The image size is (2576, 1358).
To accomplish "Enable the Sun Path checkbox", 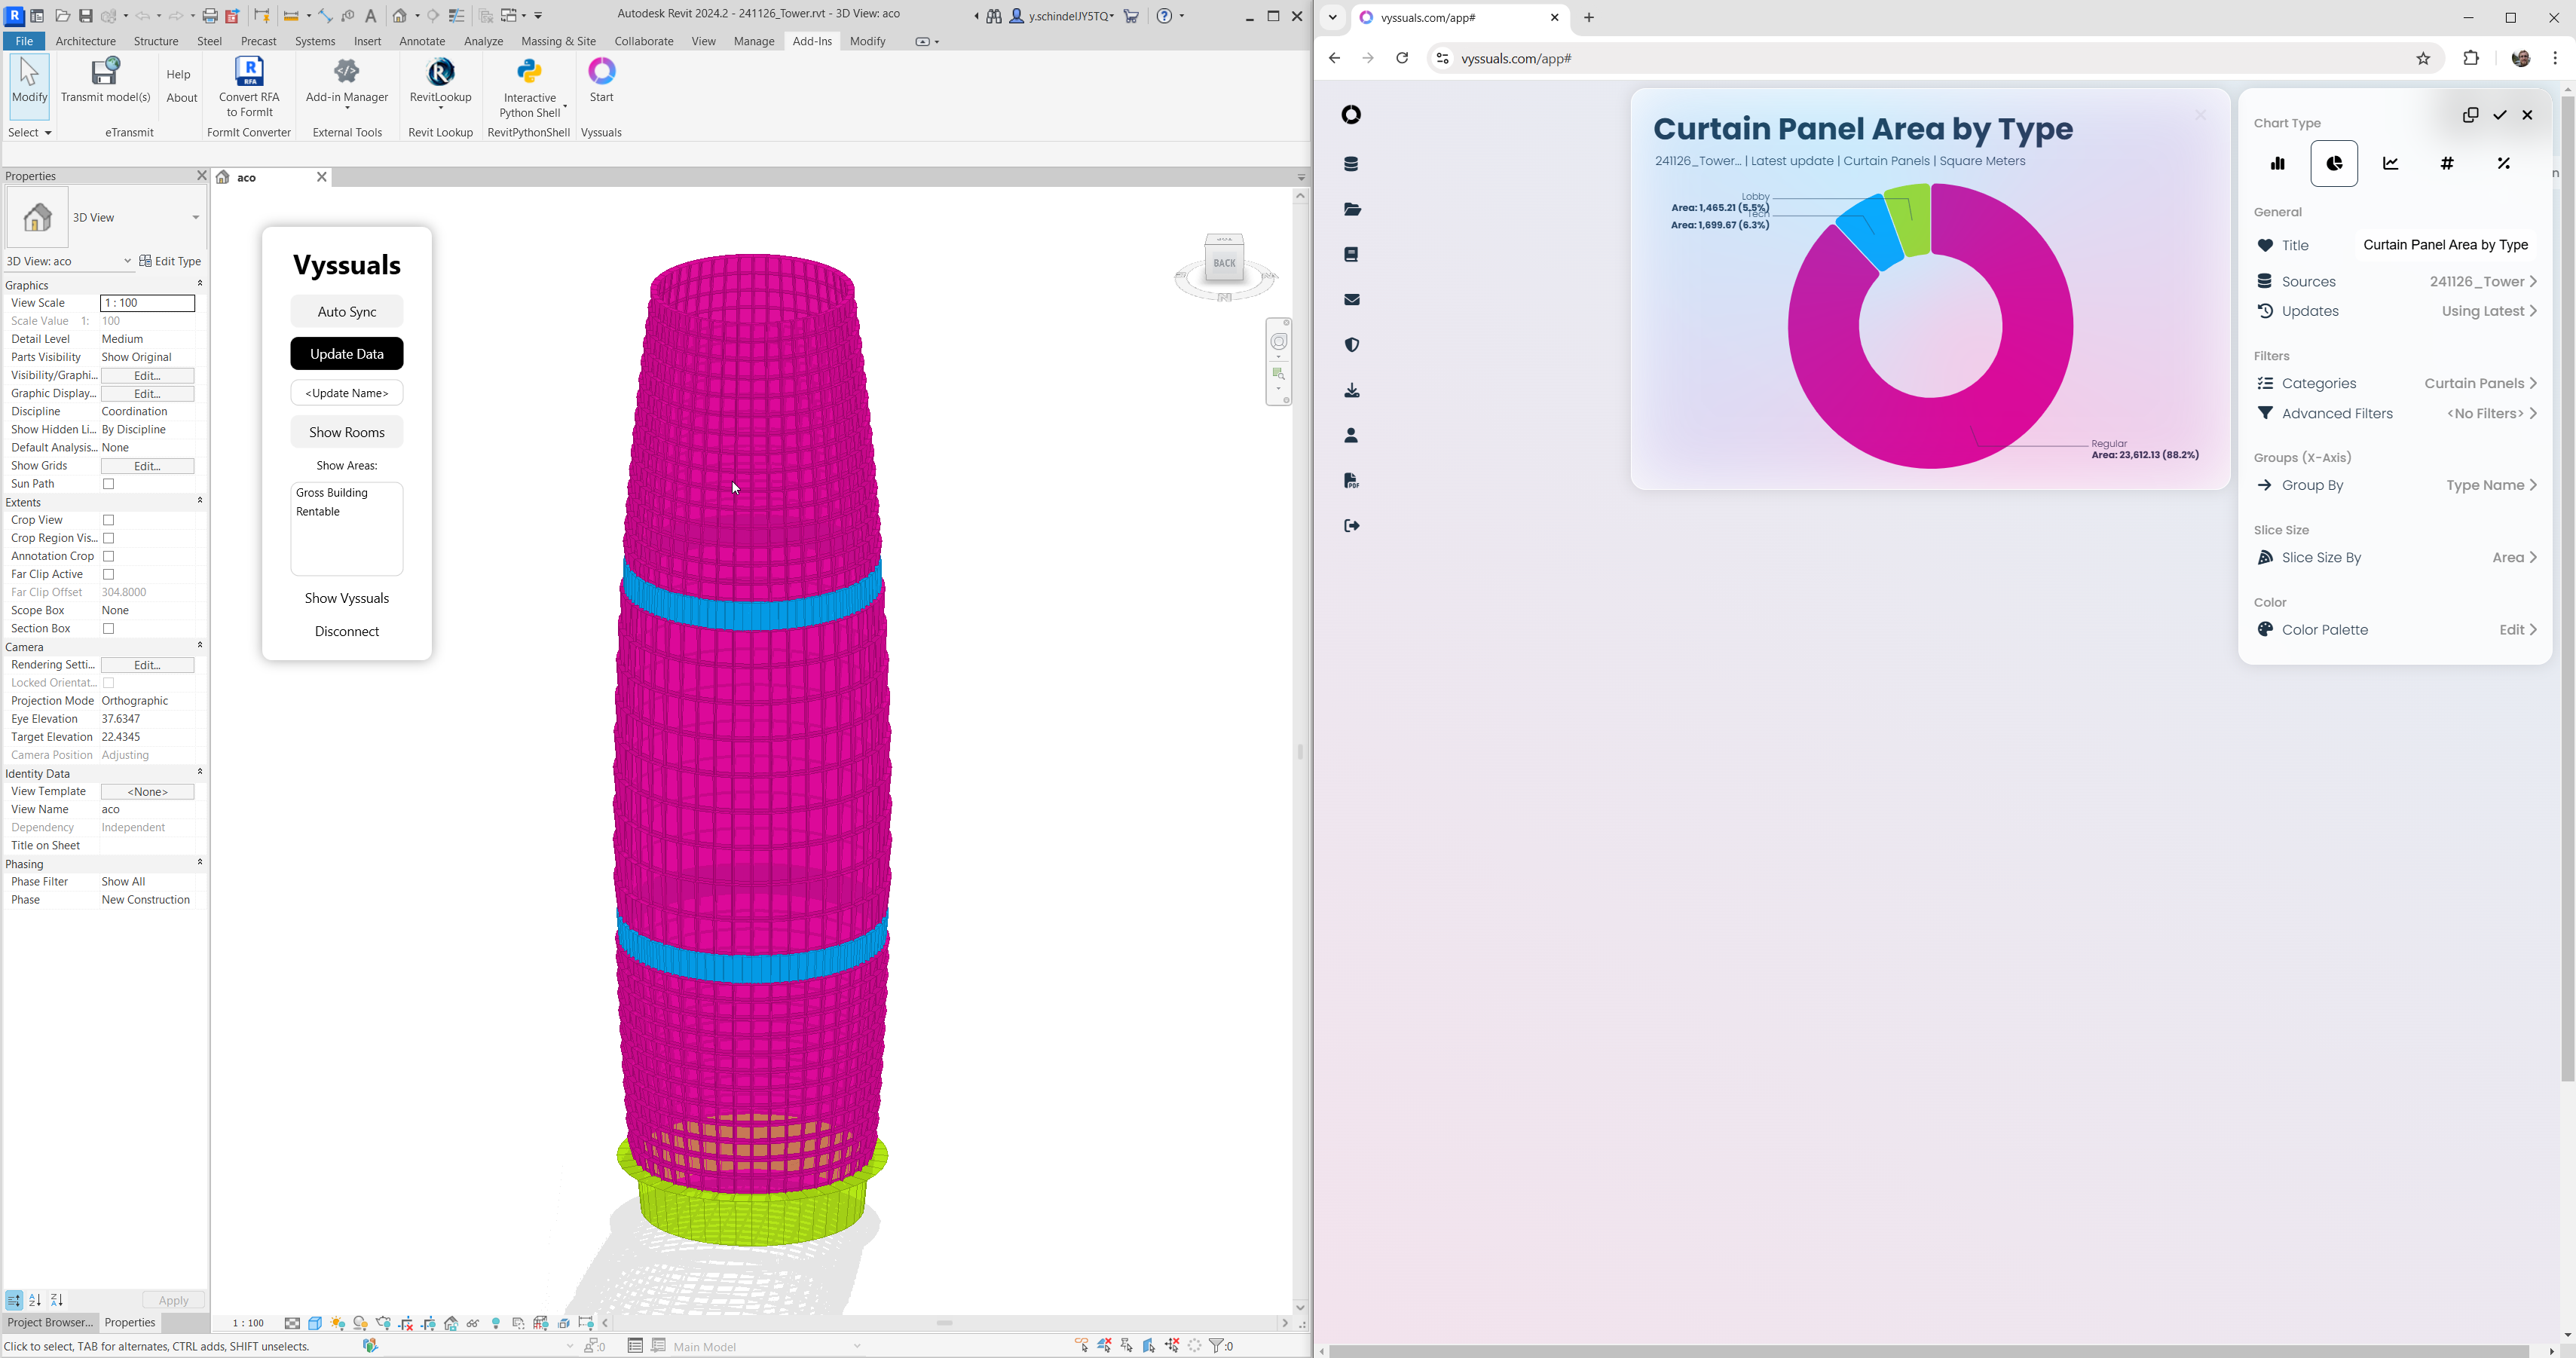I will pyautogui.click(x=109, y=484).
